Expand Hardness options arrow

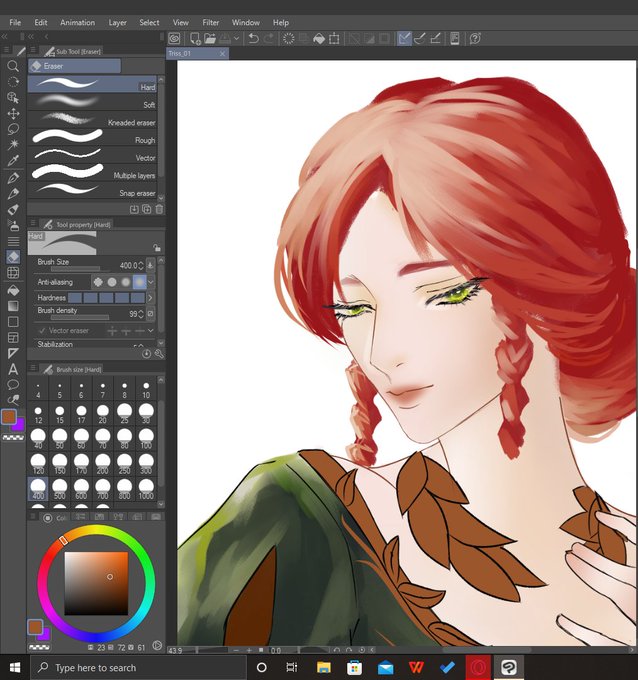pos(151,298)
